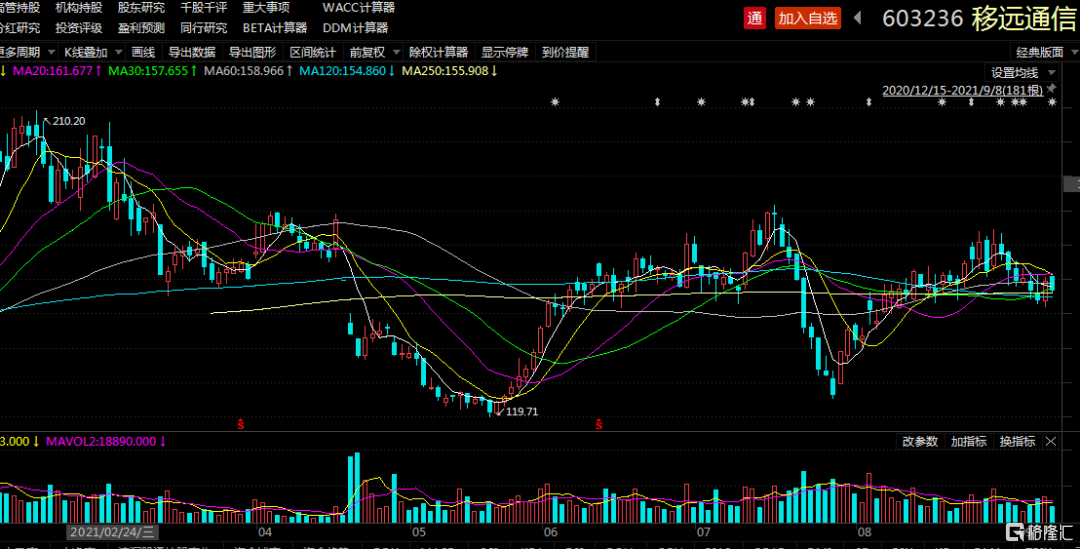Viewport: 1080px width, 549px height.
Task: Click the stock name 移远通信
Action: coord(1025,19)
